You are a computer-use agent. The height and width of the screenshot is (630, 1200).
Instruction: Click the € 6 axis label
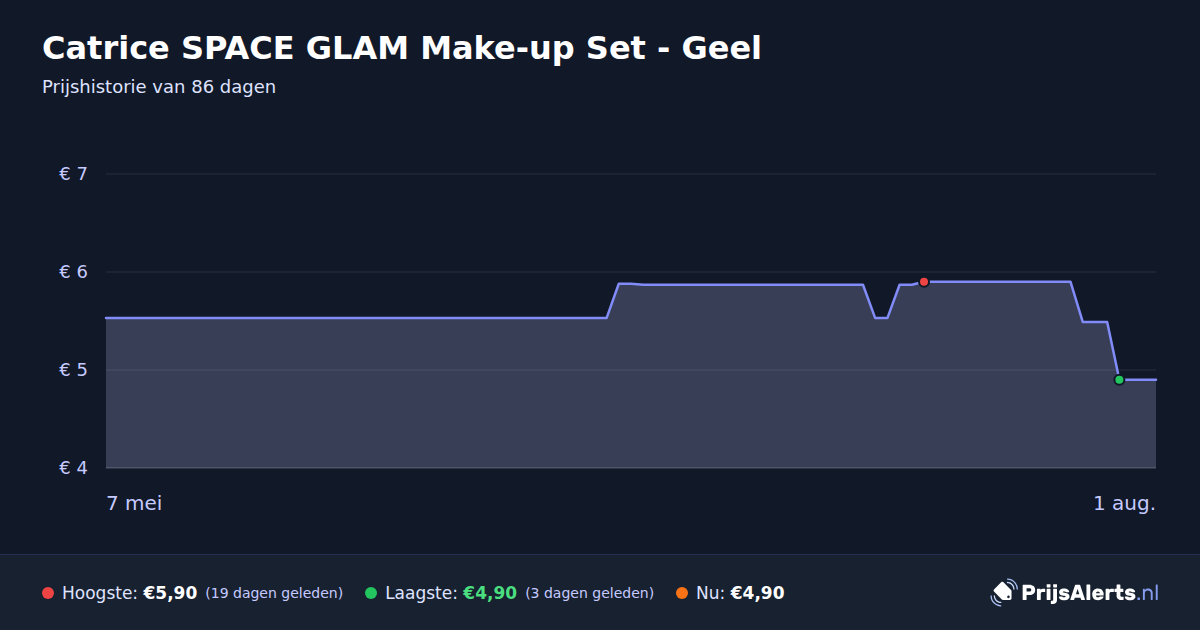pos(74,272)
